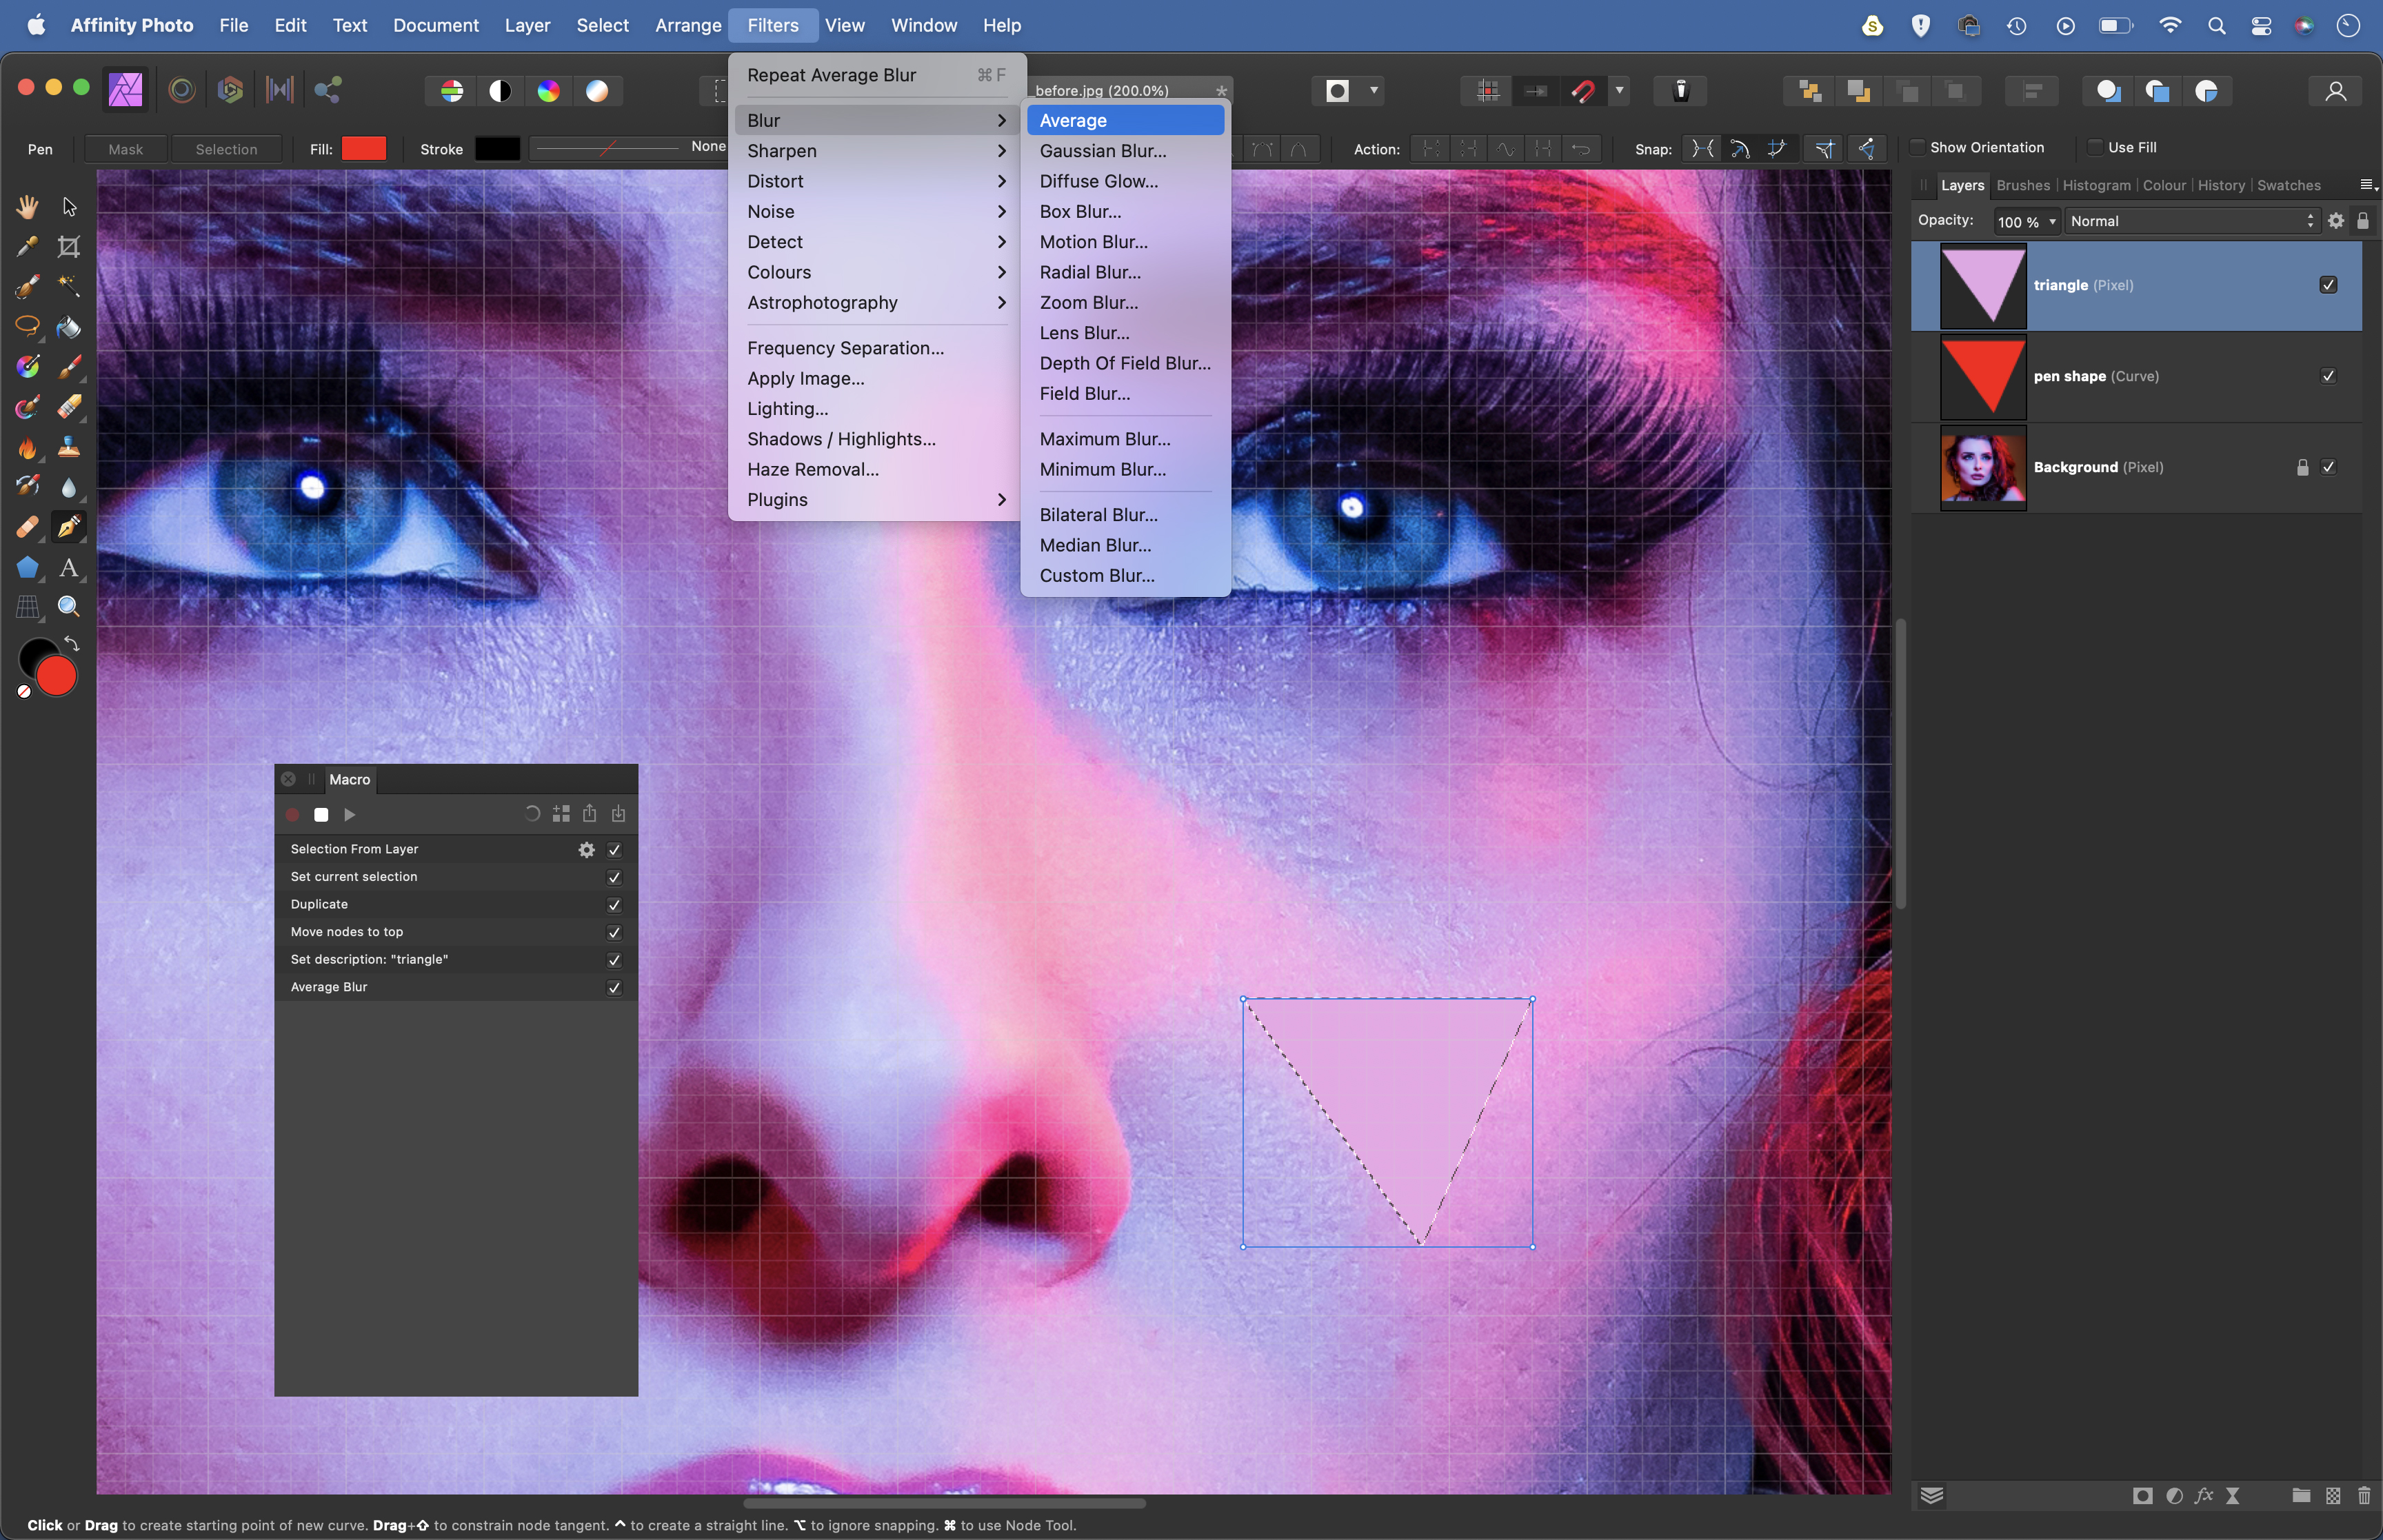Choose Gaussian Blur from the submenu
Viewport: 2383px width, 1540px height.
pos(1102,151)
